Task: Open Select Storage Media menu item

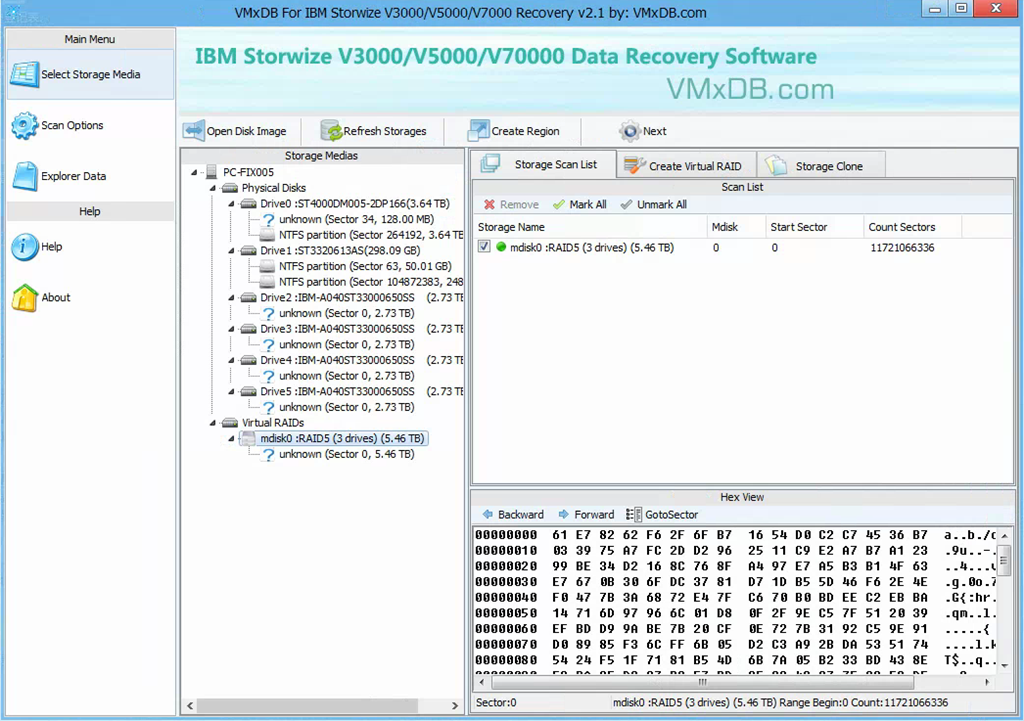Action: [x=91, y=74]
